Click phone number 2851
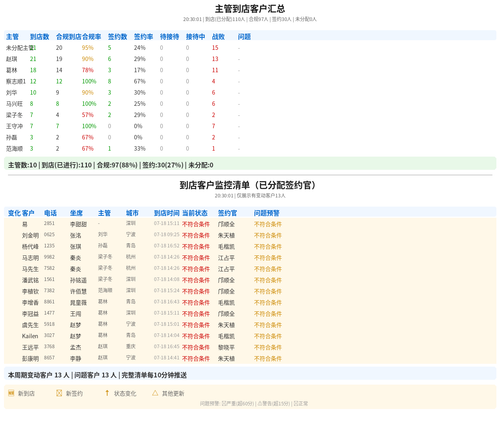 [49, 223]
